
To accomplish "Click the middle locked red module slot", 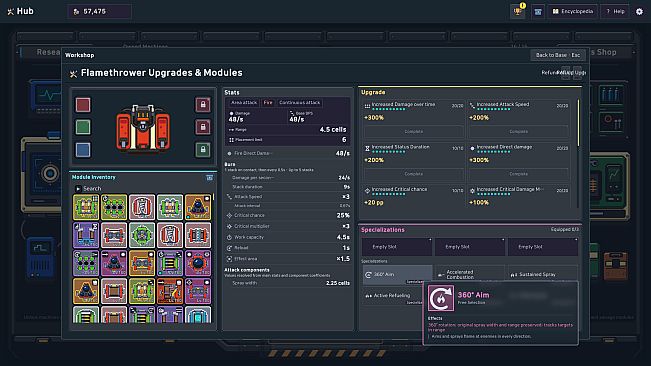I will (203, 127).
